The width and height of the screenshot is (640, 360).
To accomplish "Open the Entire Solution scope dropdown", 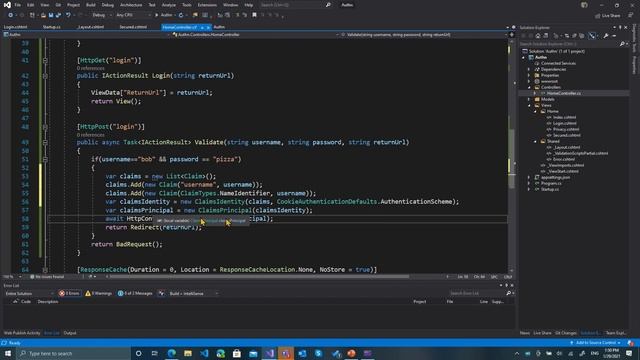I will [29, 293].
